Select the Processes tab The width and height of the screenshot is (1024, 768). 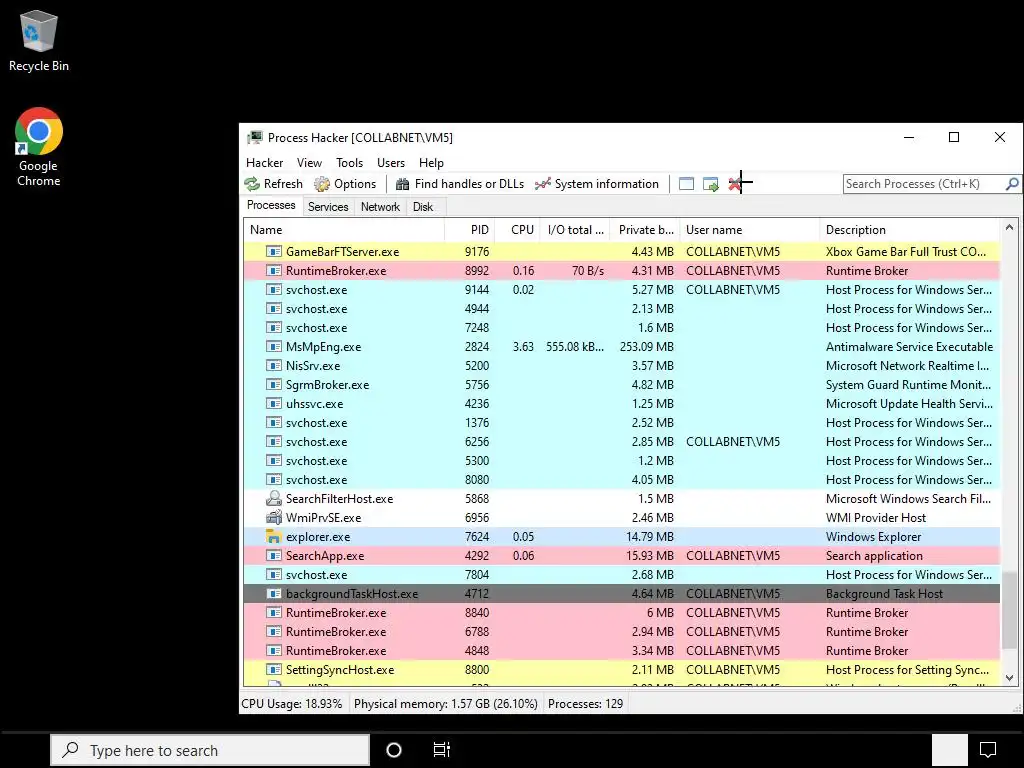271,205
